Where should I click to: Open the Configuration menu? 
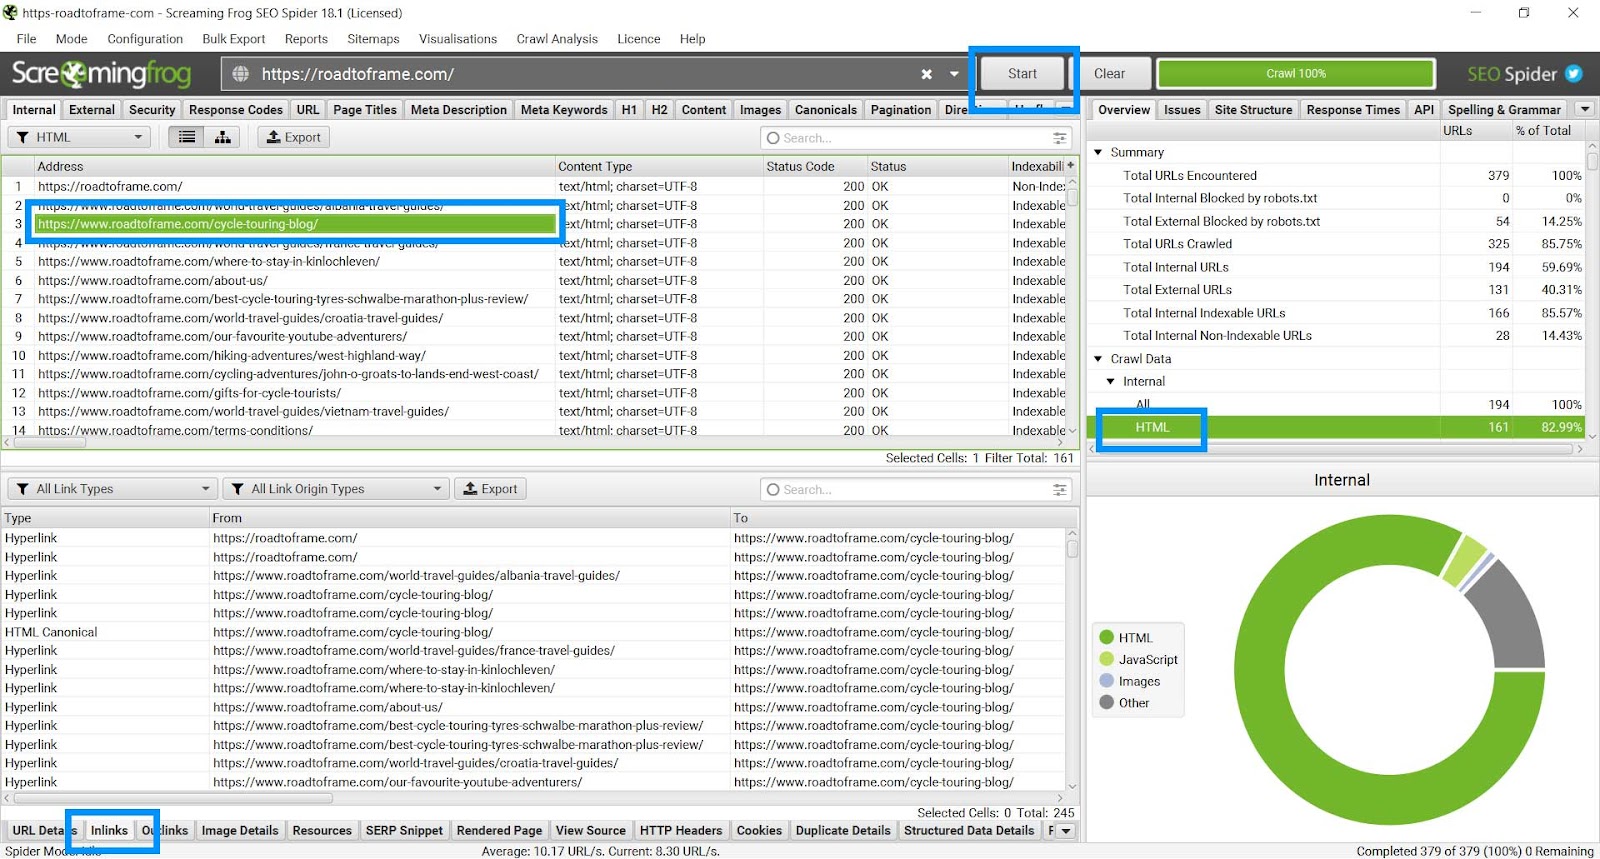(145, 39)
